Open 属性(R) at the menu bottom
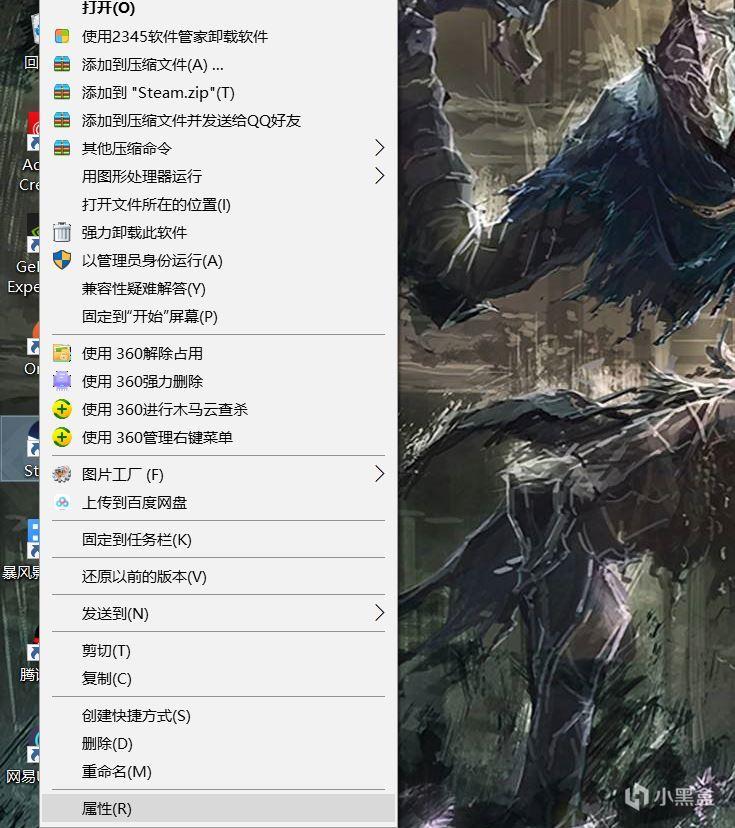Viewport: 735px width, 828px height. pyautogui.click(x=218, y=808)
